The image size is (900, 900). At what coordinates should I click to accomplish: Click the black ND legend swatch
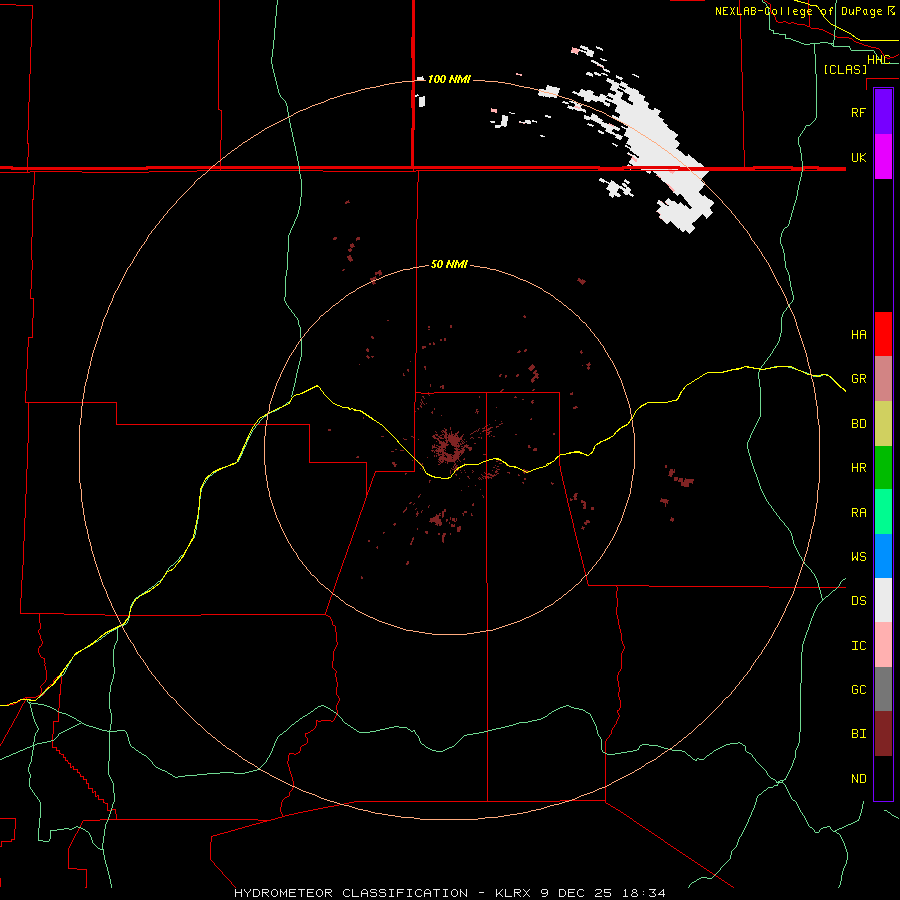pyautogui.click(x=883, y=778)
